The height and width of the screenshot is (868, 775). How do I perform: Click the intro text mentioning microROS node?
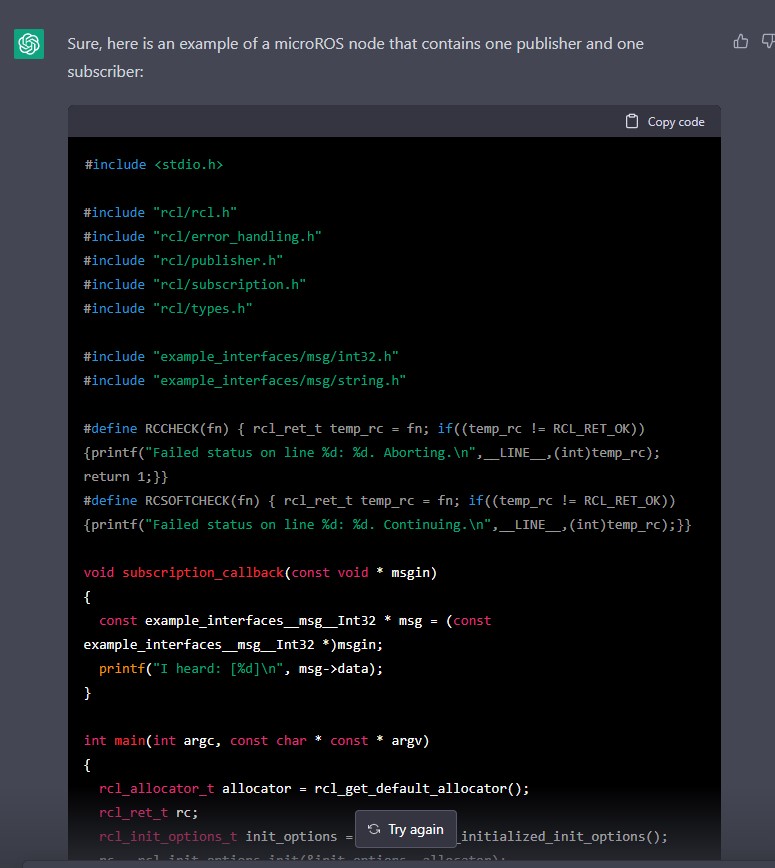coord(355,58)
